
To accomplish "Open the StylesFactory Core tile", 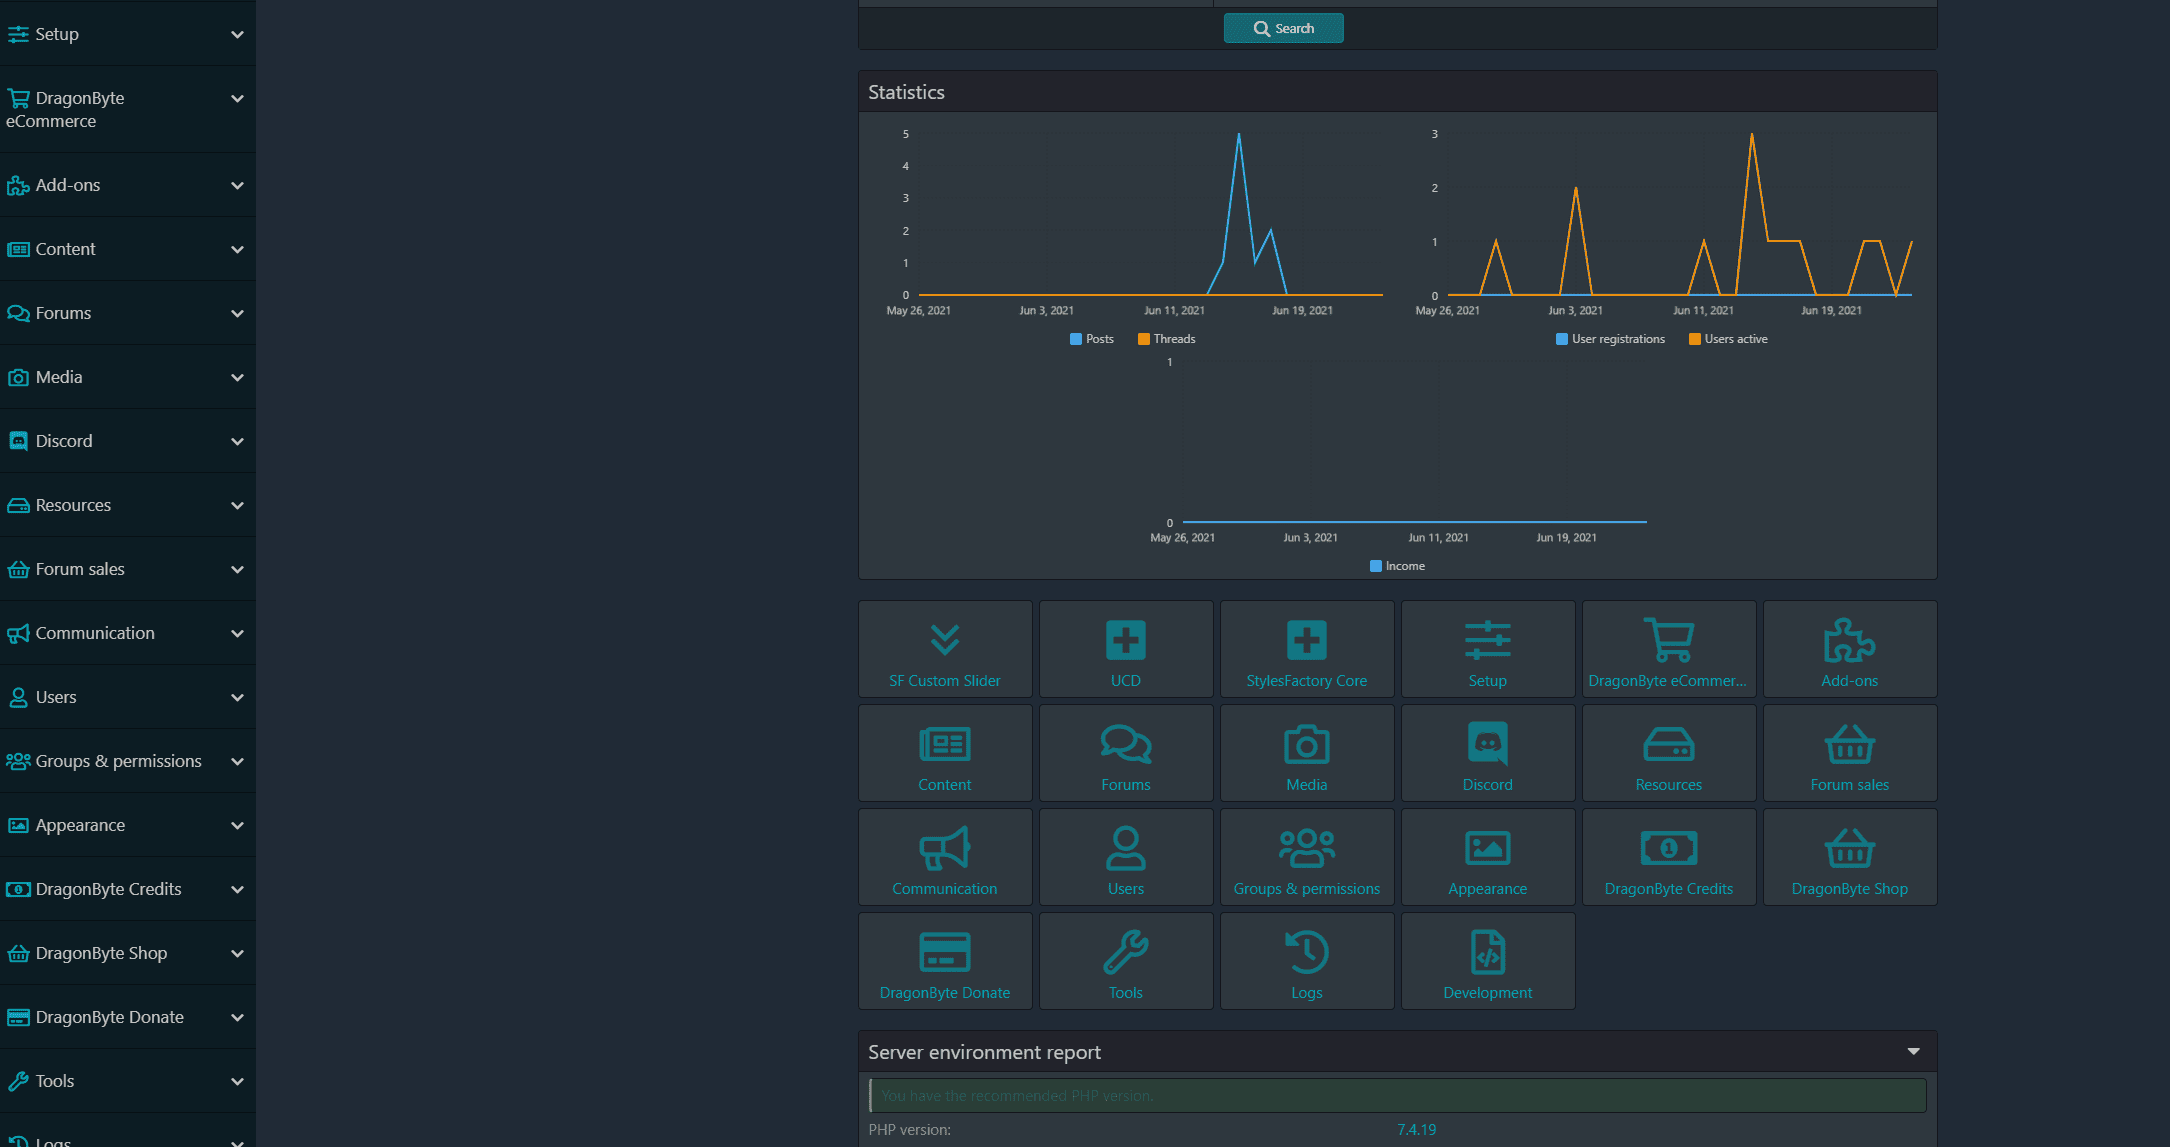I will click(1307, 649).
